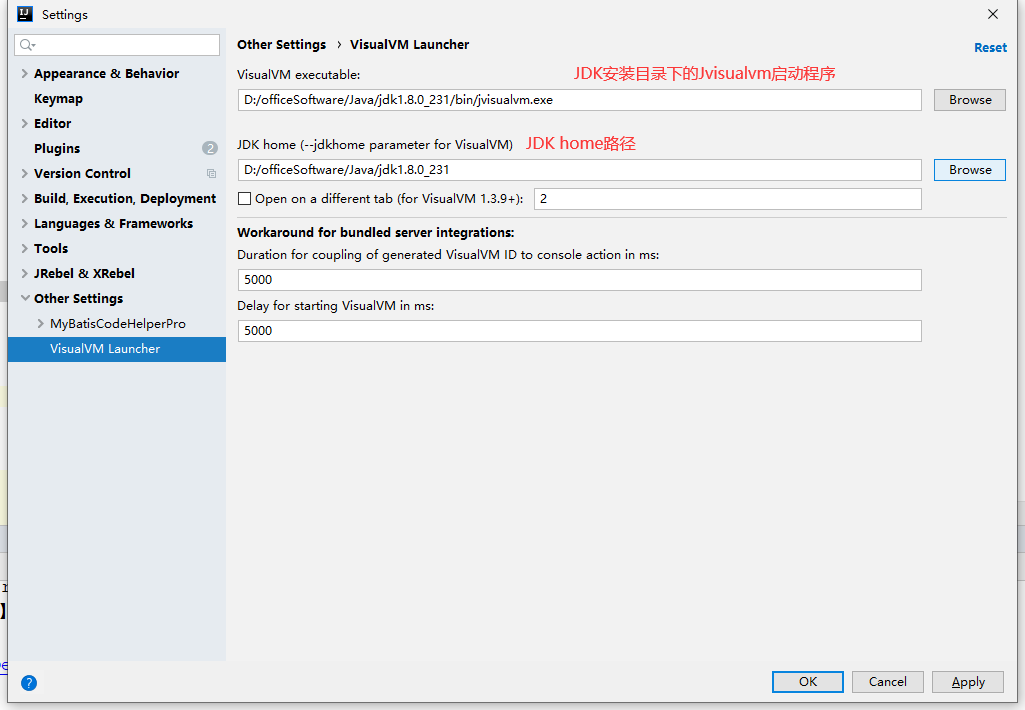
Task: Click the Editor label in sidebar
Action: pyautogui.click(x=52, y=124)
